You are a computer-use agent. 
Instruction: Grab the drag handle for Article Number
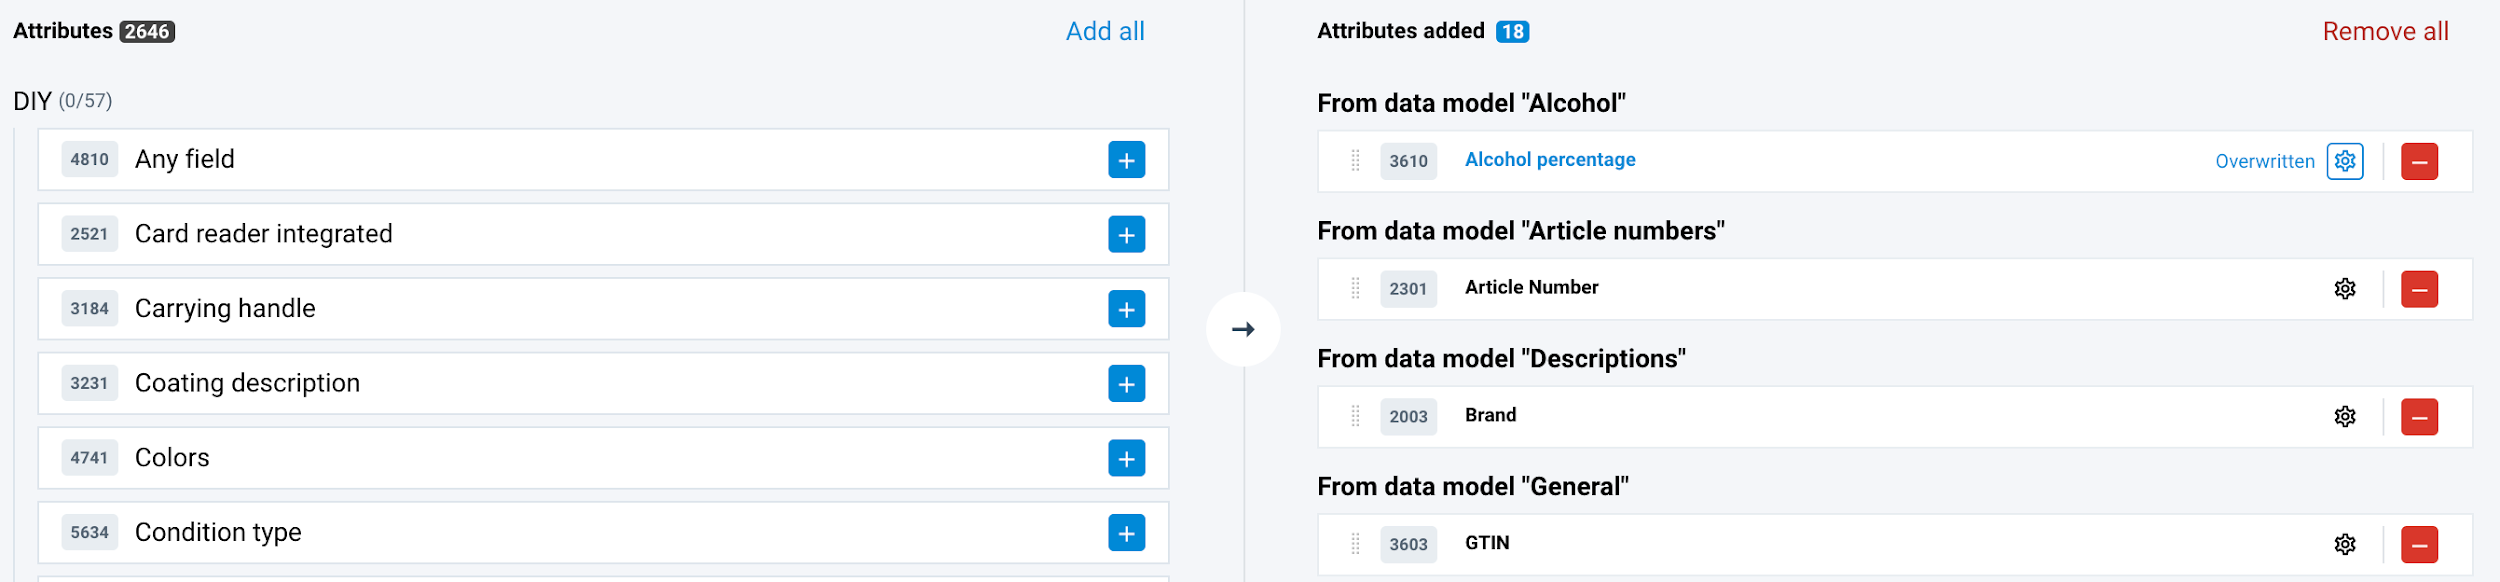click(1355, 289)
